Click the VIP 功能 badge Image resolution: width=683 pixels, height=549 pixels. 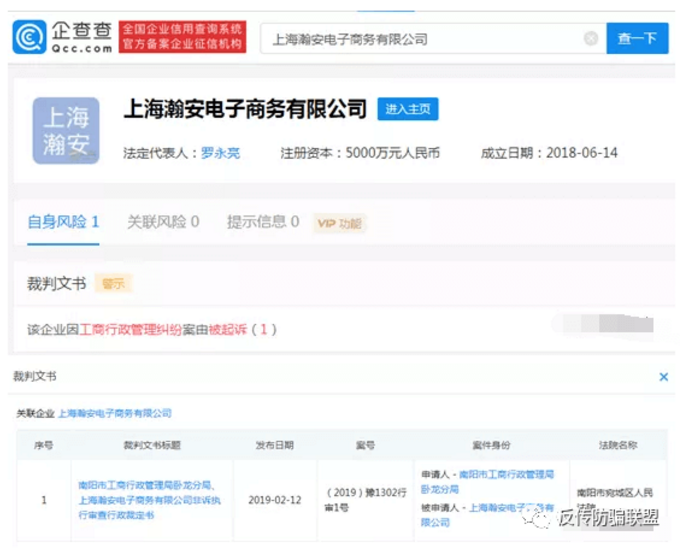(339, 224)
